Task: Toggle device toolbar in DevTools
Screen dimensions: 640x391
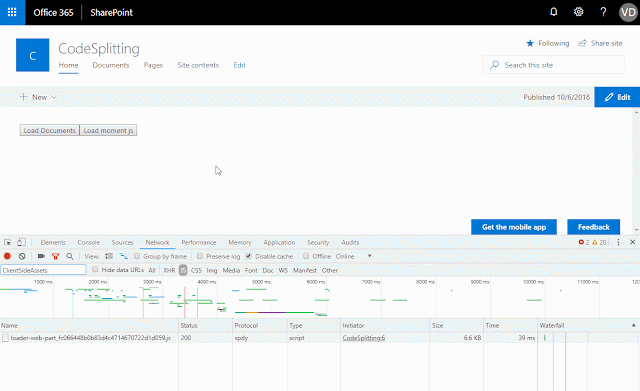Action: tap(21, 242)
